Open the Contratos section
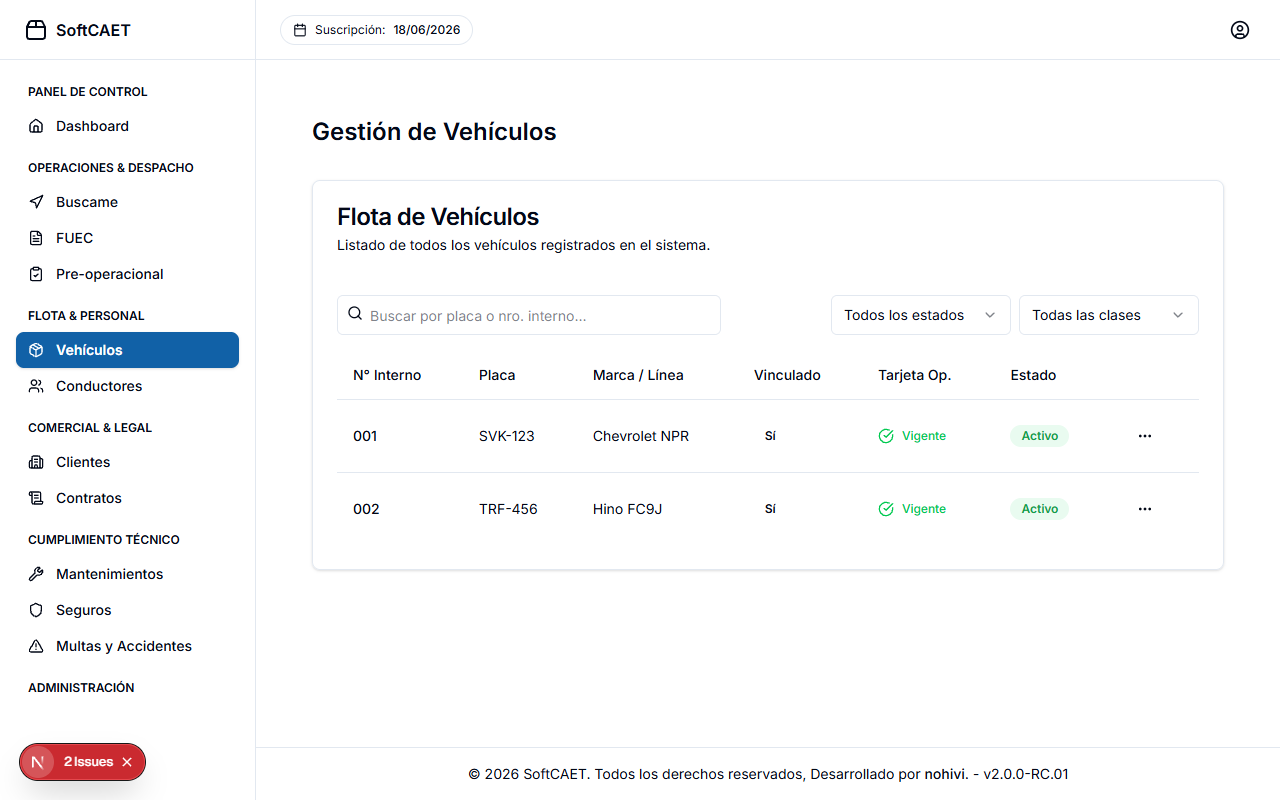The height and width of the screenshot is (800, 1280). 127,498
